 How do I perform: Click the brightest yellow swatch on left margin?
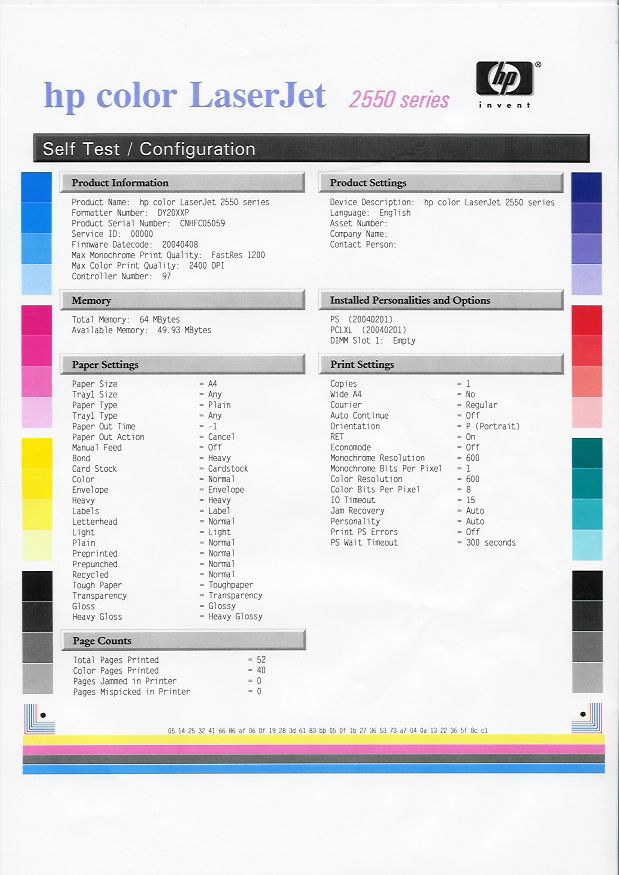(x=37, y=453)
